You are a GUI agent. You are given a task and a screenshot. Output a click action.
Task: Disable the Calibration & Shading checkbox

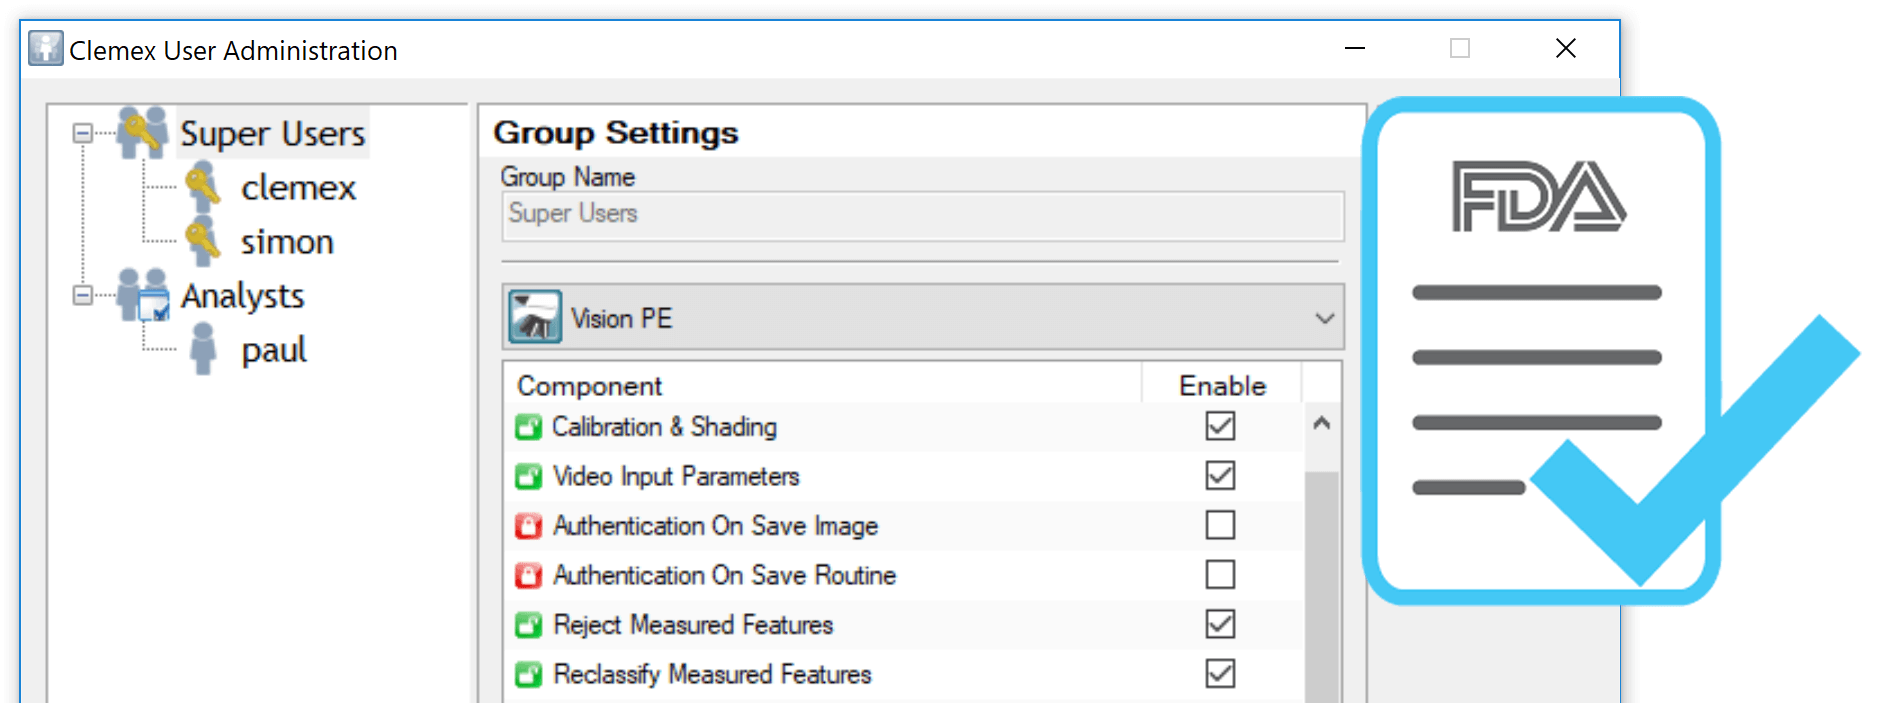click(x=1220, y=426)
